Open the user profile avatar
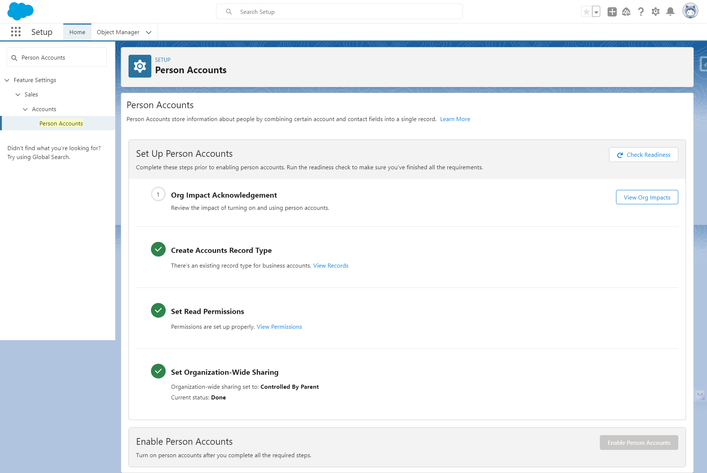 tap(690, 12)
